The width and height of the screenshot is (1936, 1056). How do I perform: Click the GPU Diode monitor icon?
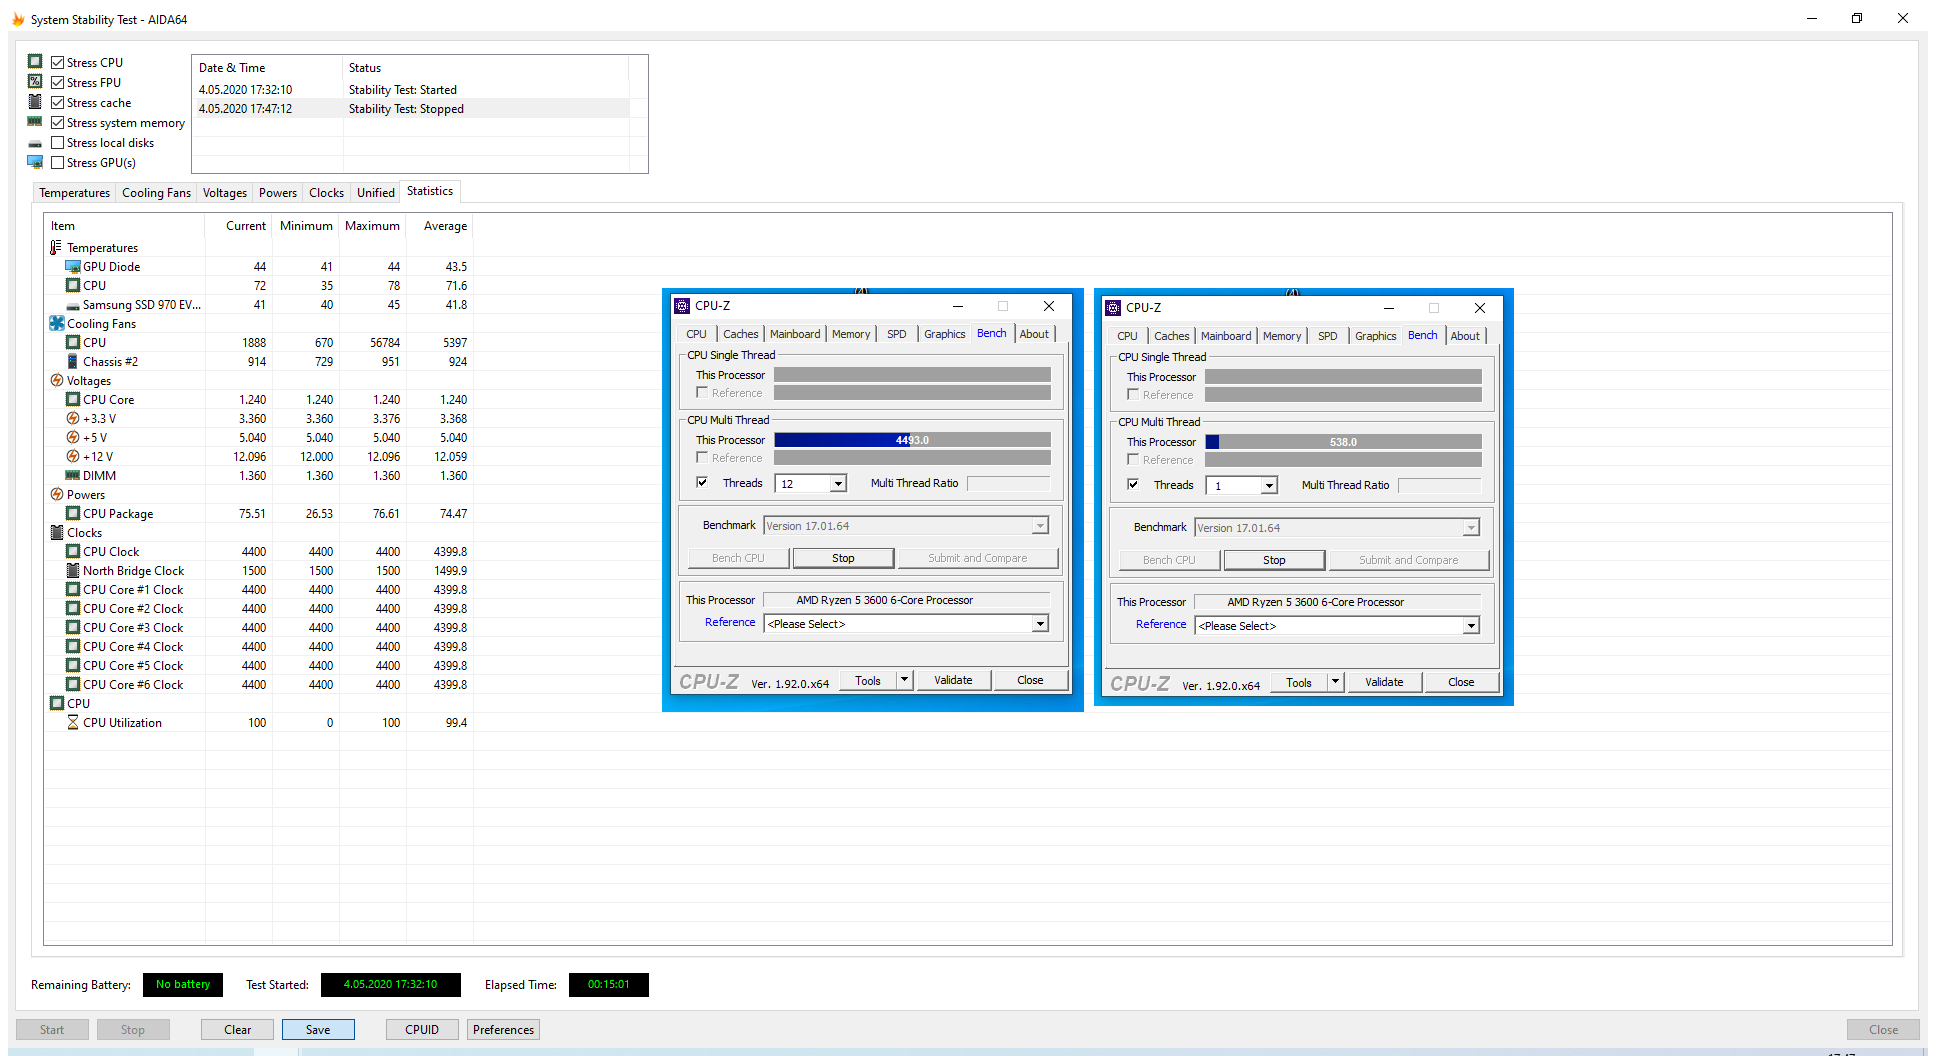[73, 267]
